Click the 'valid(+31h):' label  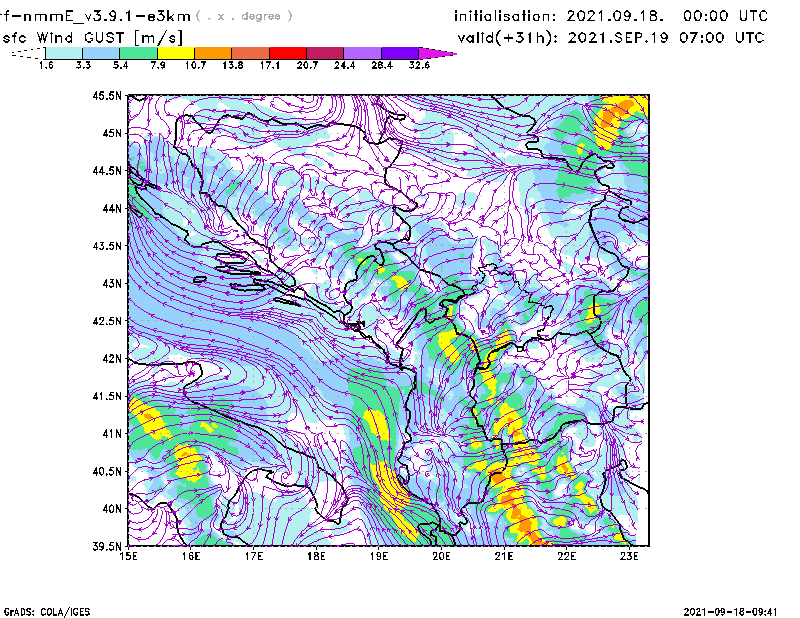point(509,38)
